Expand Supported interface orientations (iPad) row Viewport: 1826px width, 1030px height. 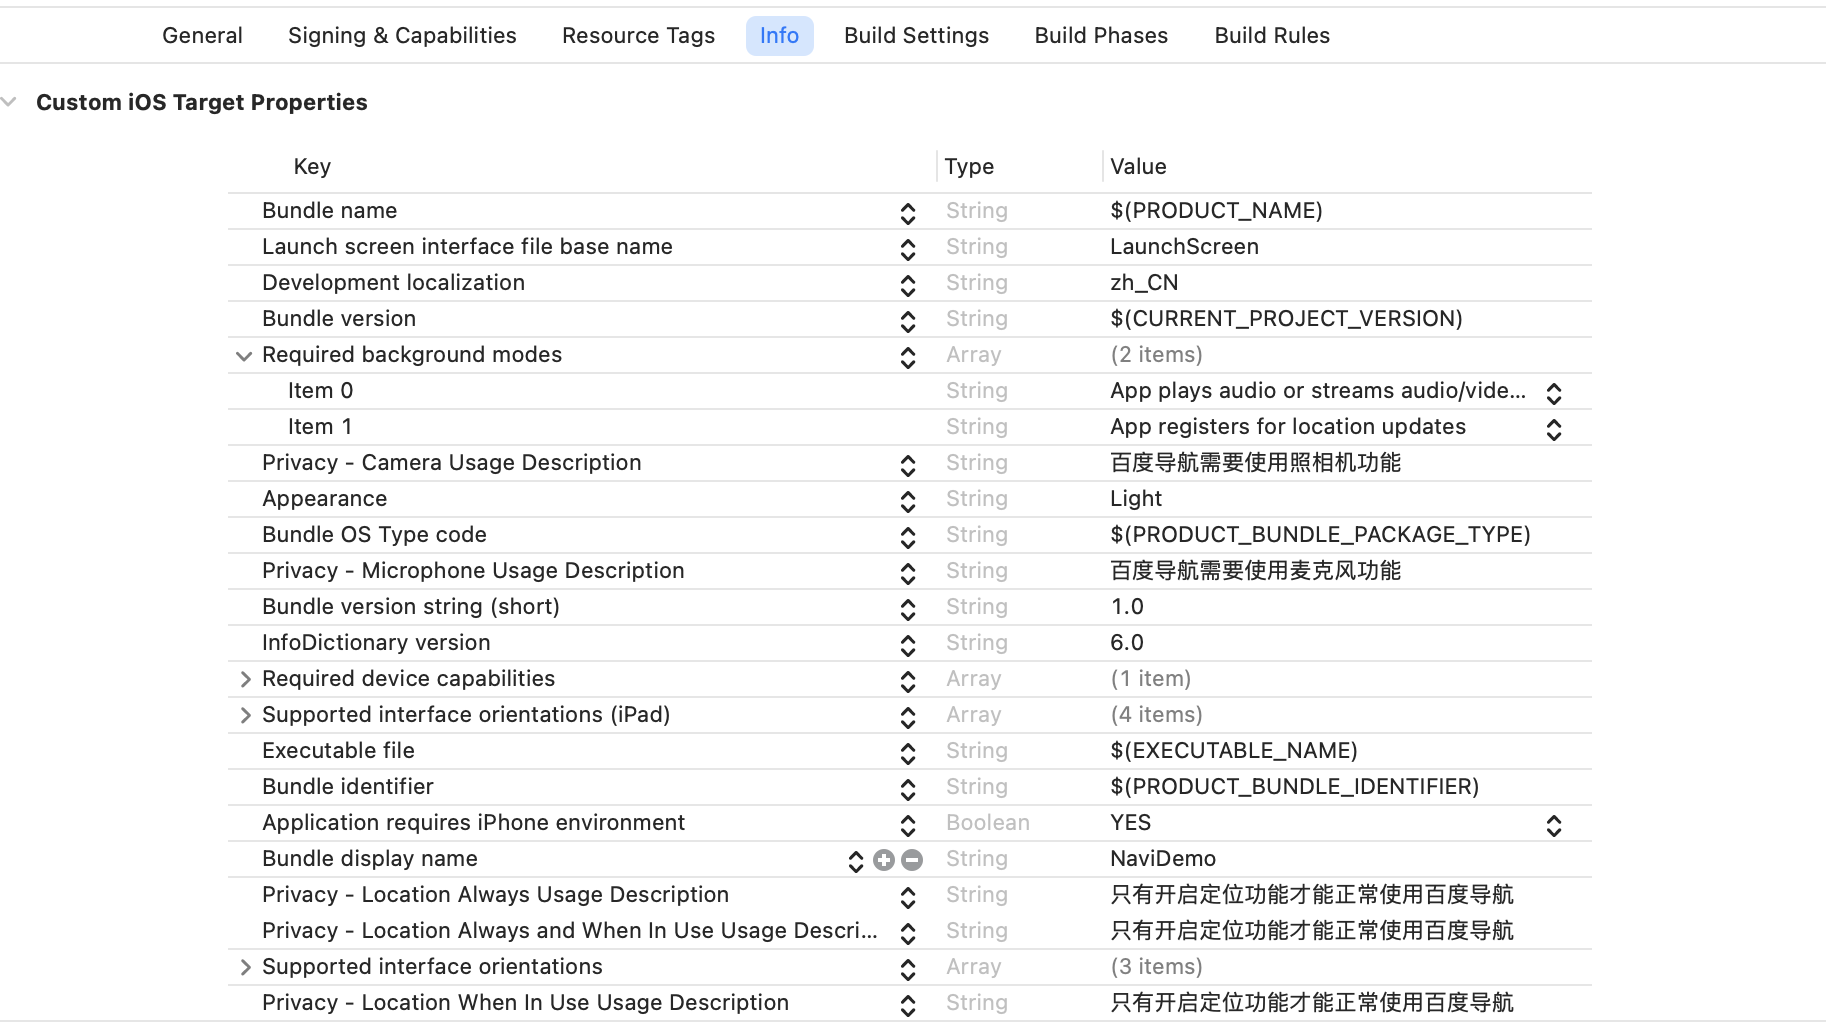245,715
